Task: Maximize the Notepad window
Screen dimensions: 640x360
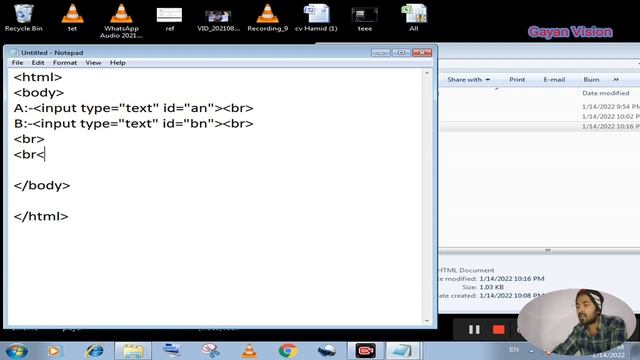Action: pos(401,53)
